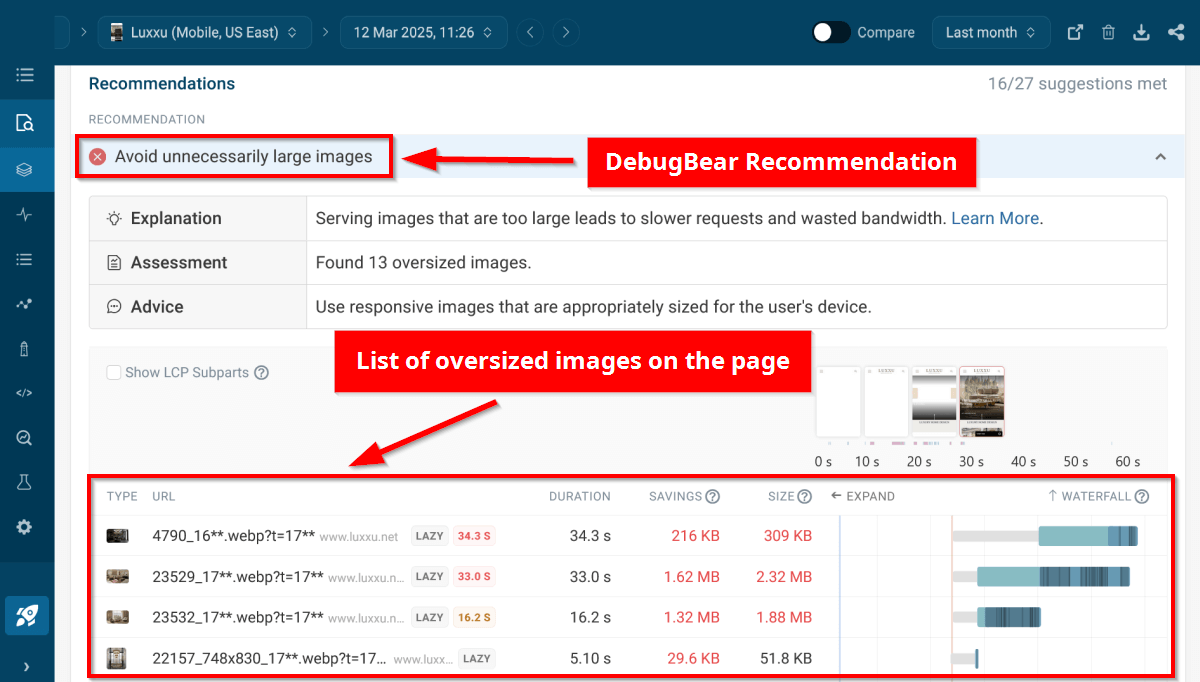Click the image thumbnail of 4790_16 row
The height and width of the screenshot is (682, 1200).
click(x=118, y=536)
